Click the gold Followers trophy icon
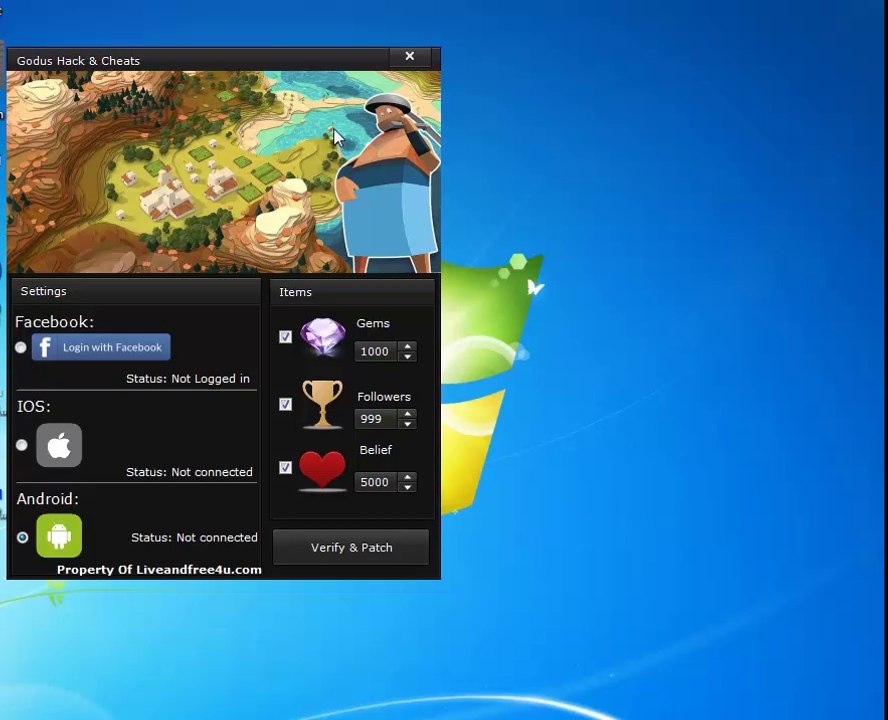Viewport: 888px width, 720px height. tap(322, 404)
